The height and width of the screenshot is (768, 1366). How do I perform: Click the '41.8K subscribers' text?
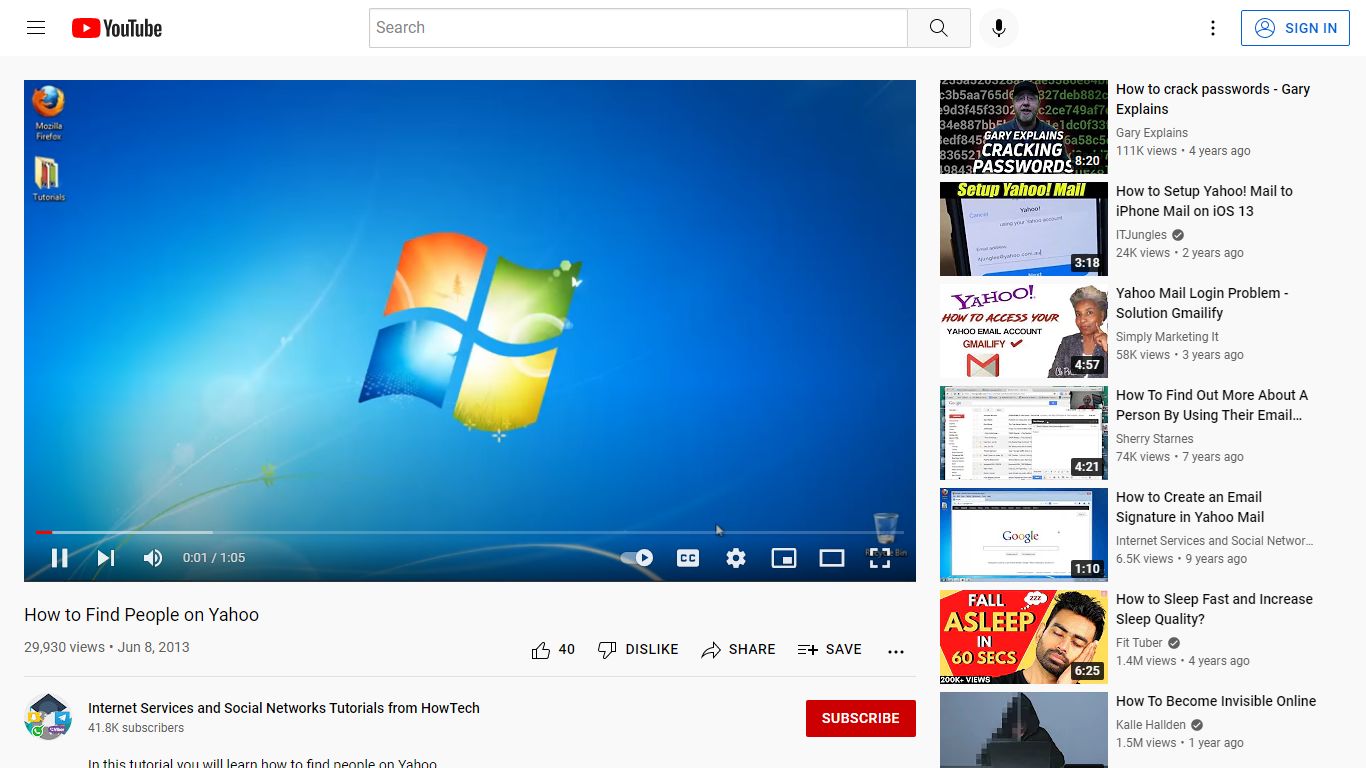(136, 728)
